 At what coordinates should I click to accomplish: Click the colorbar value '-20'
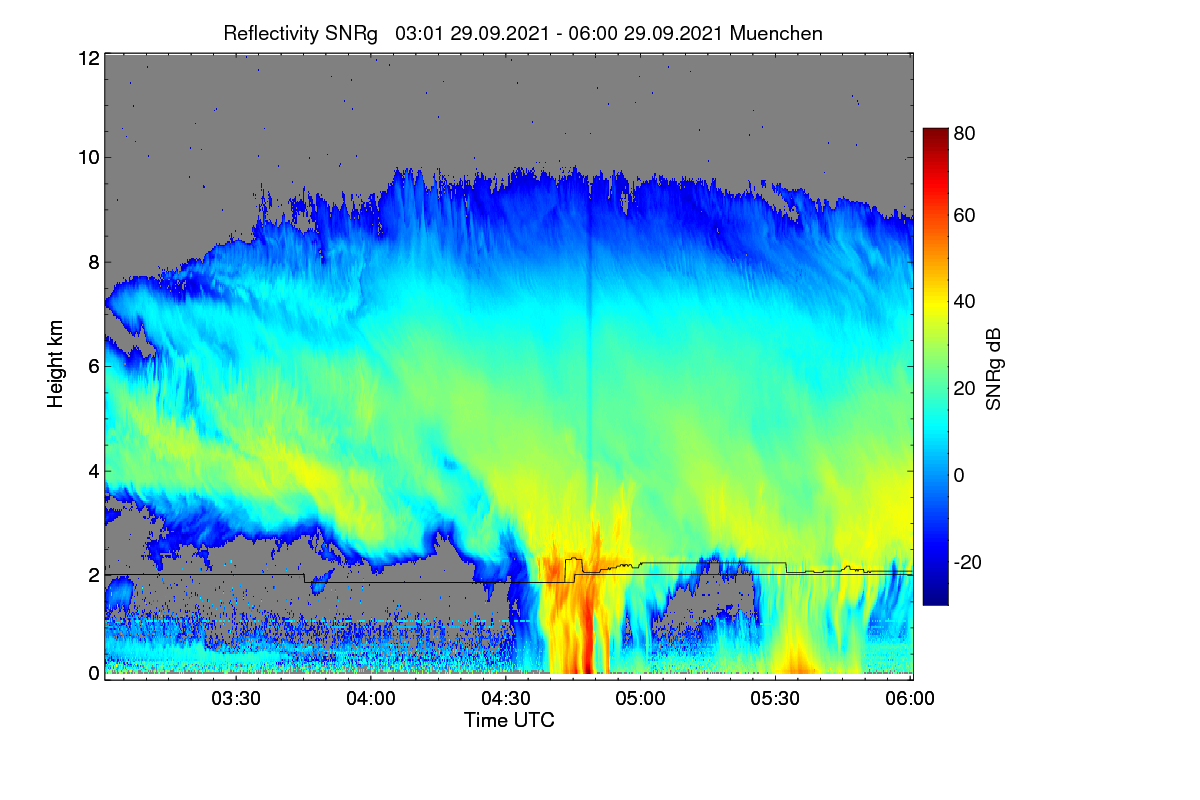969,562
